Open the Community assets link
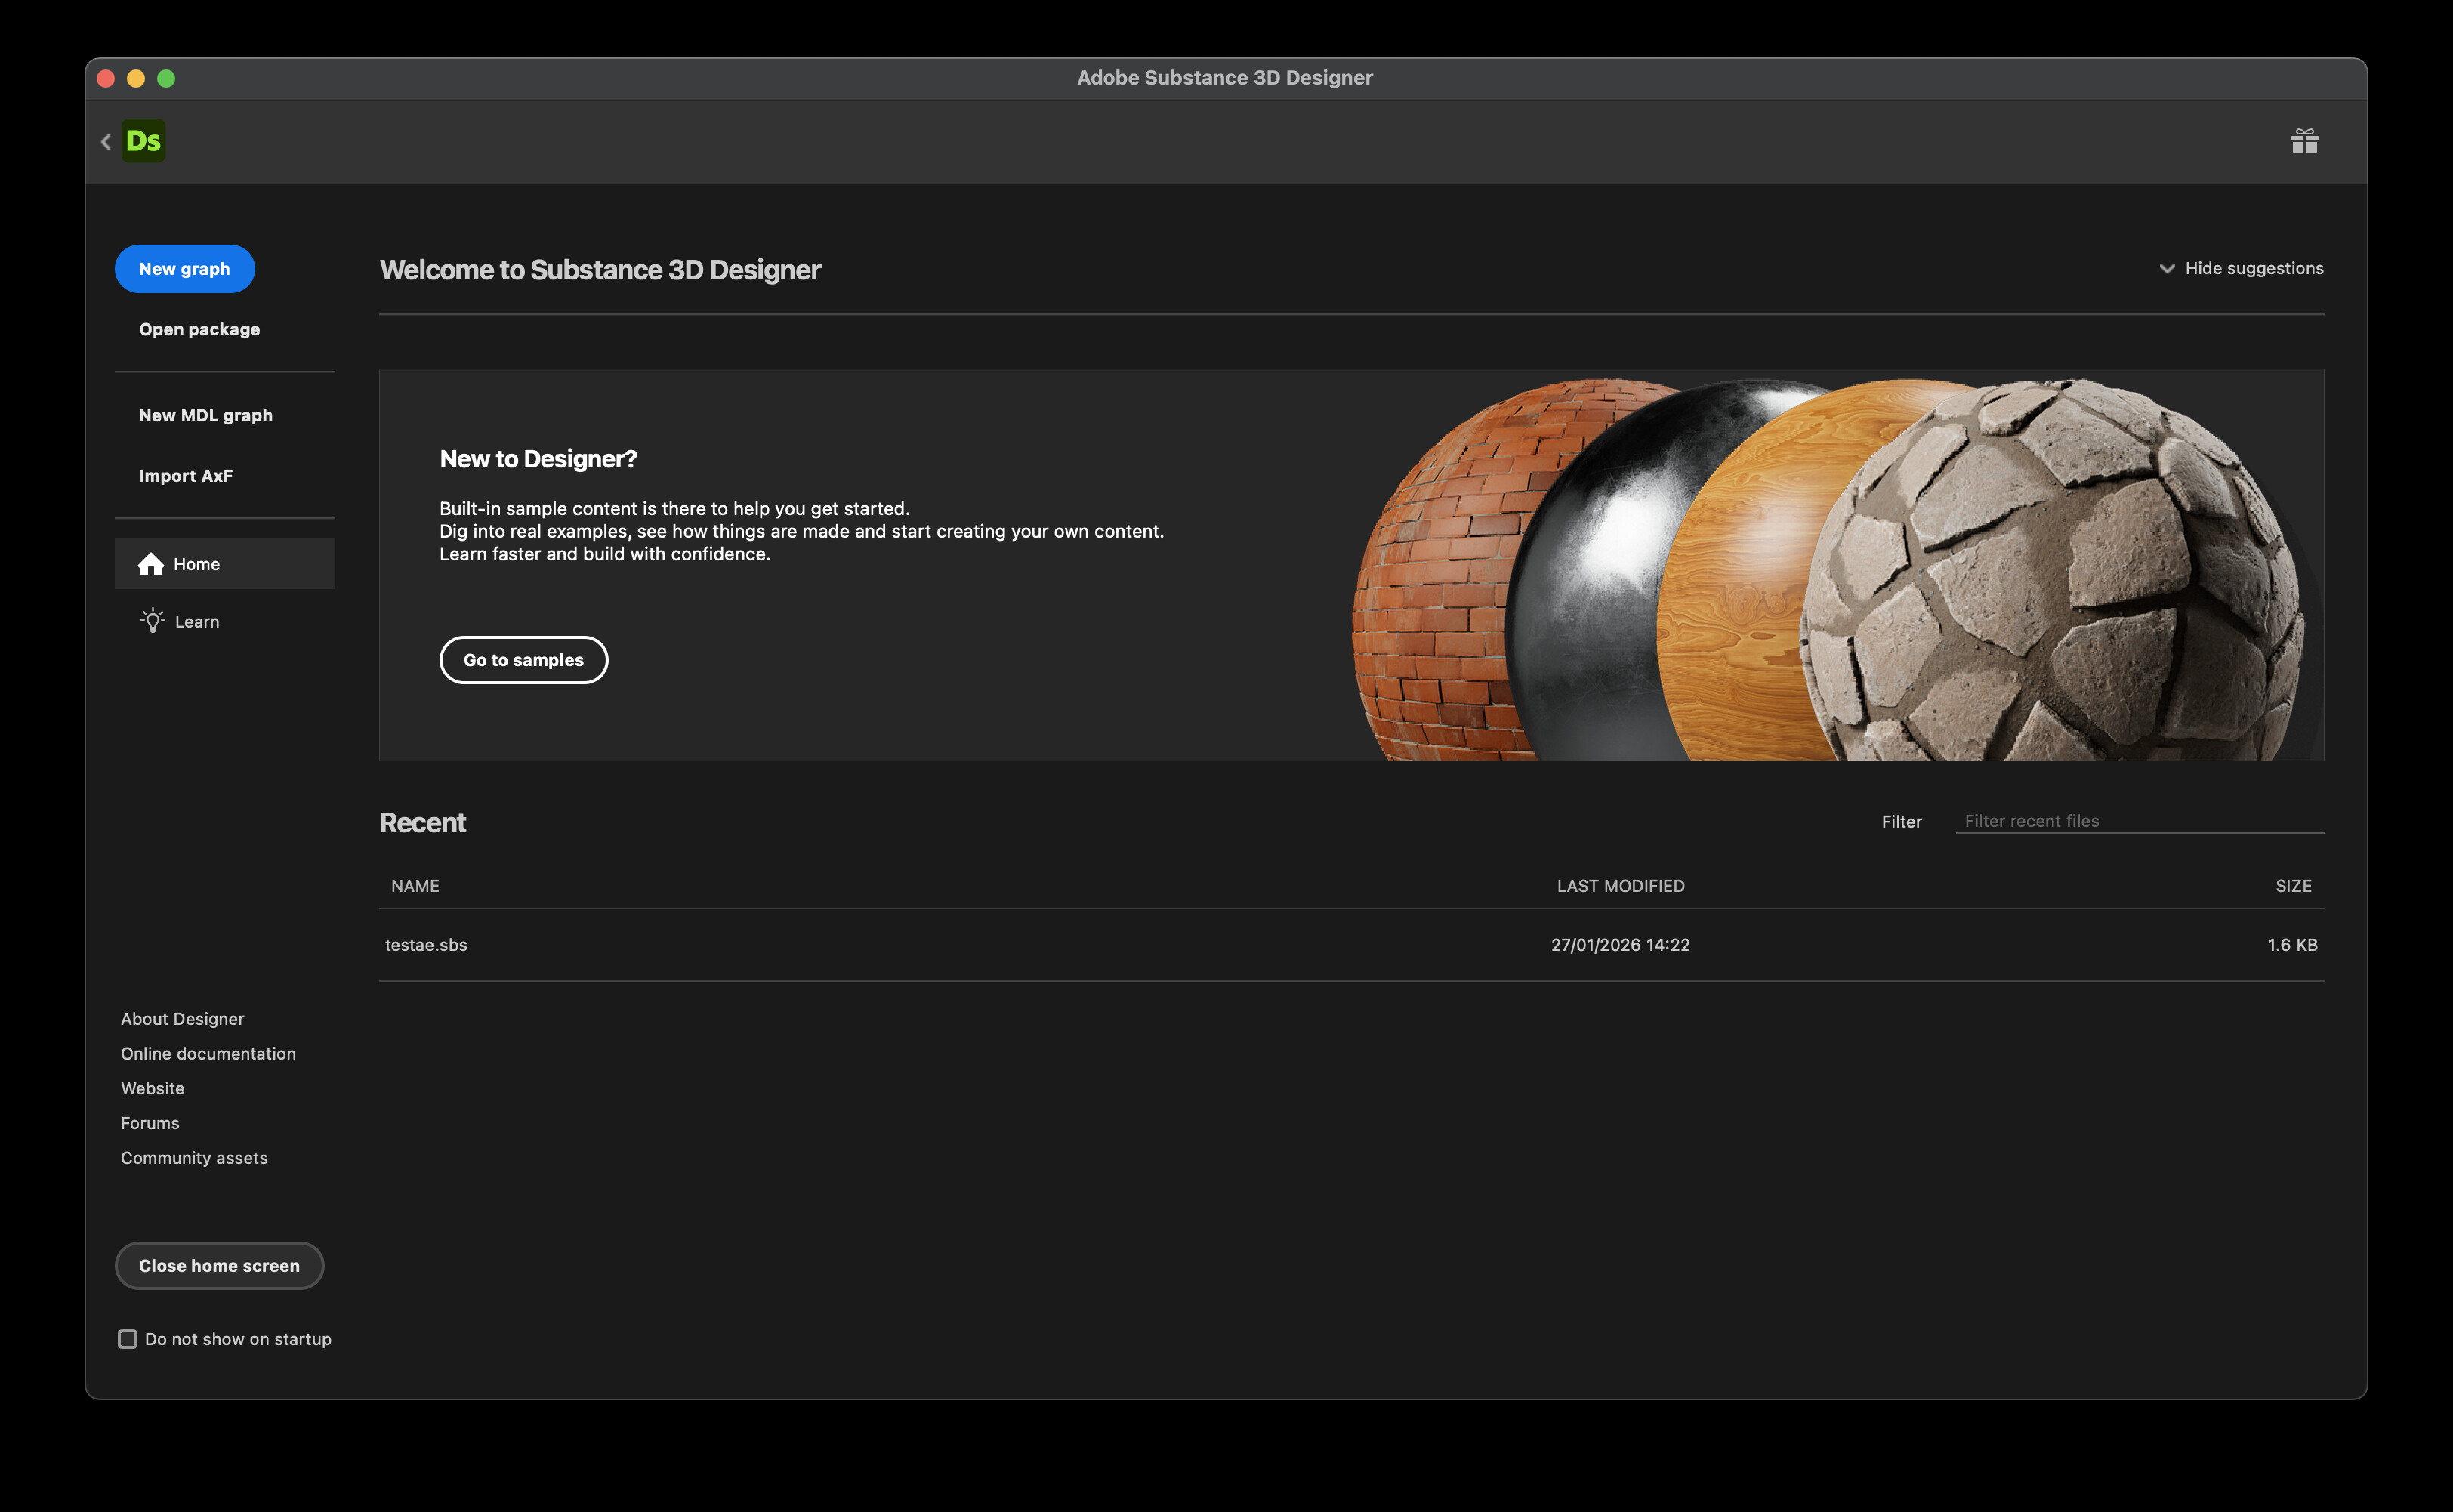2453x1512 pixels. [x=194, y=1157]
